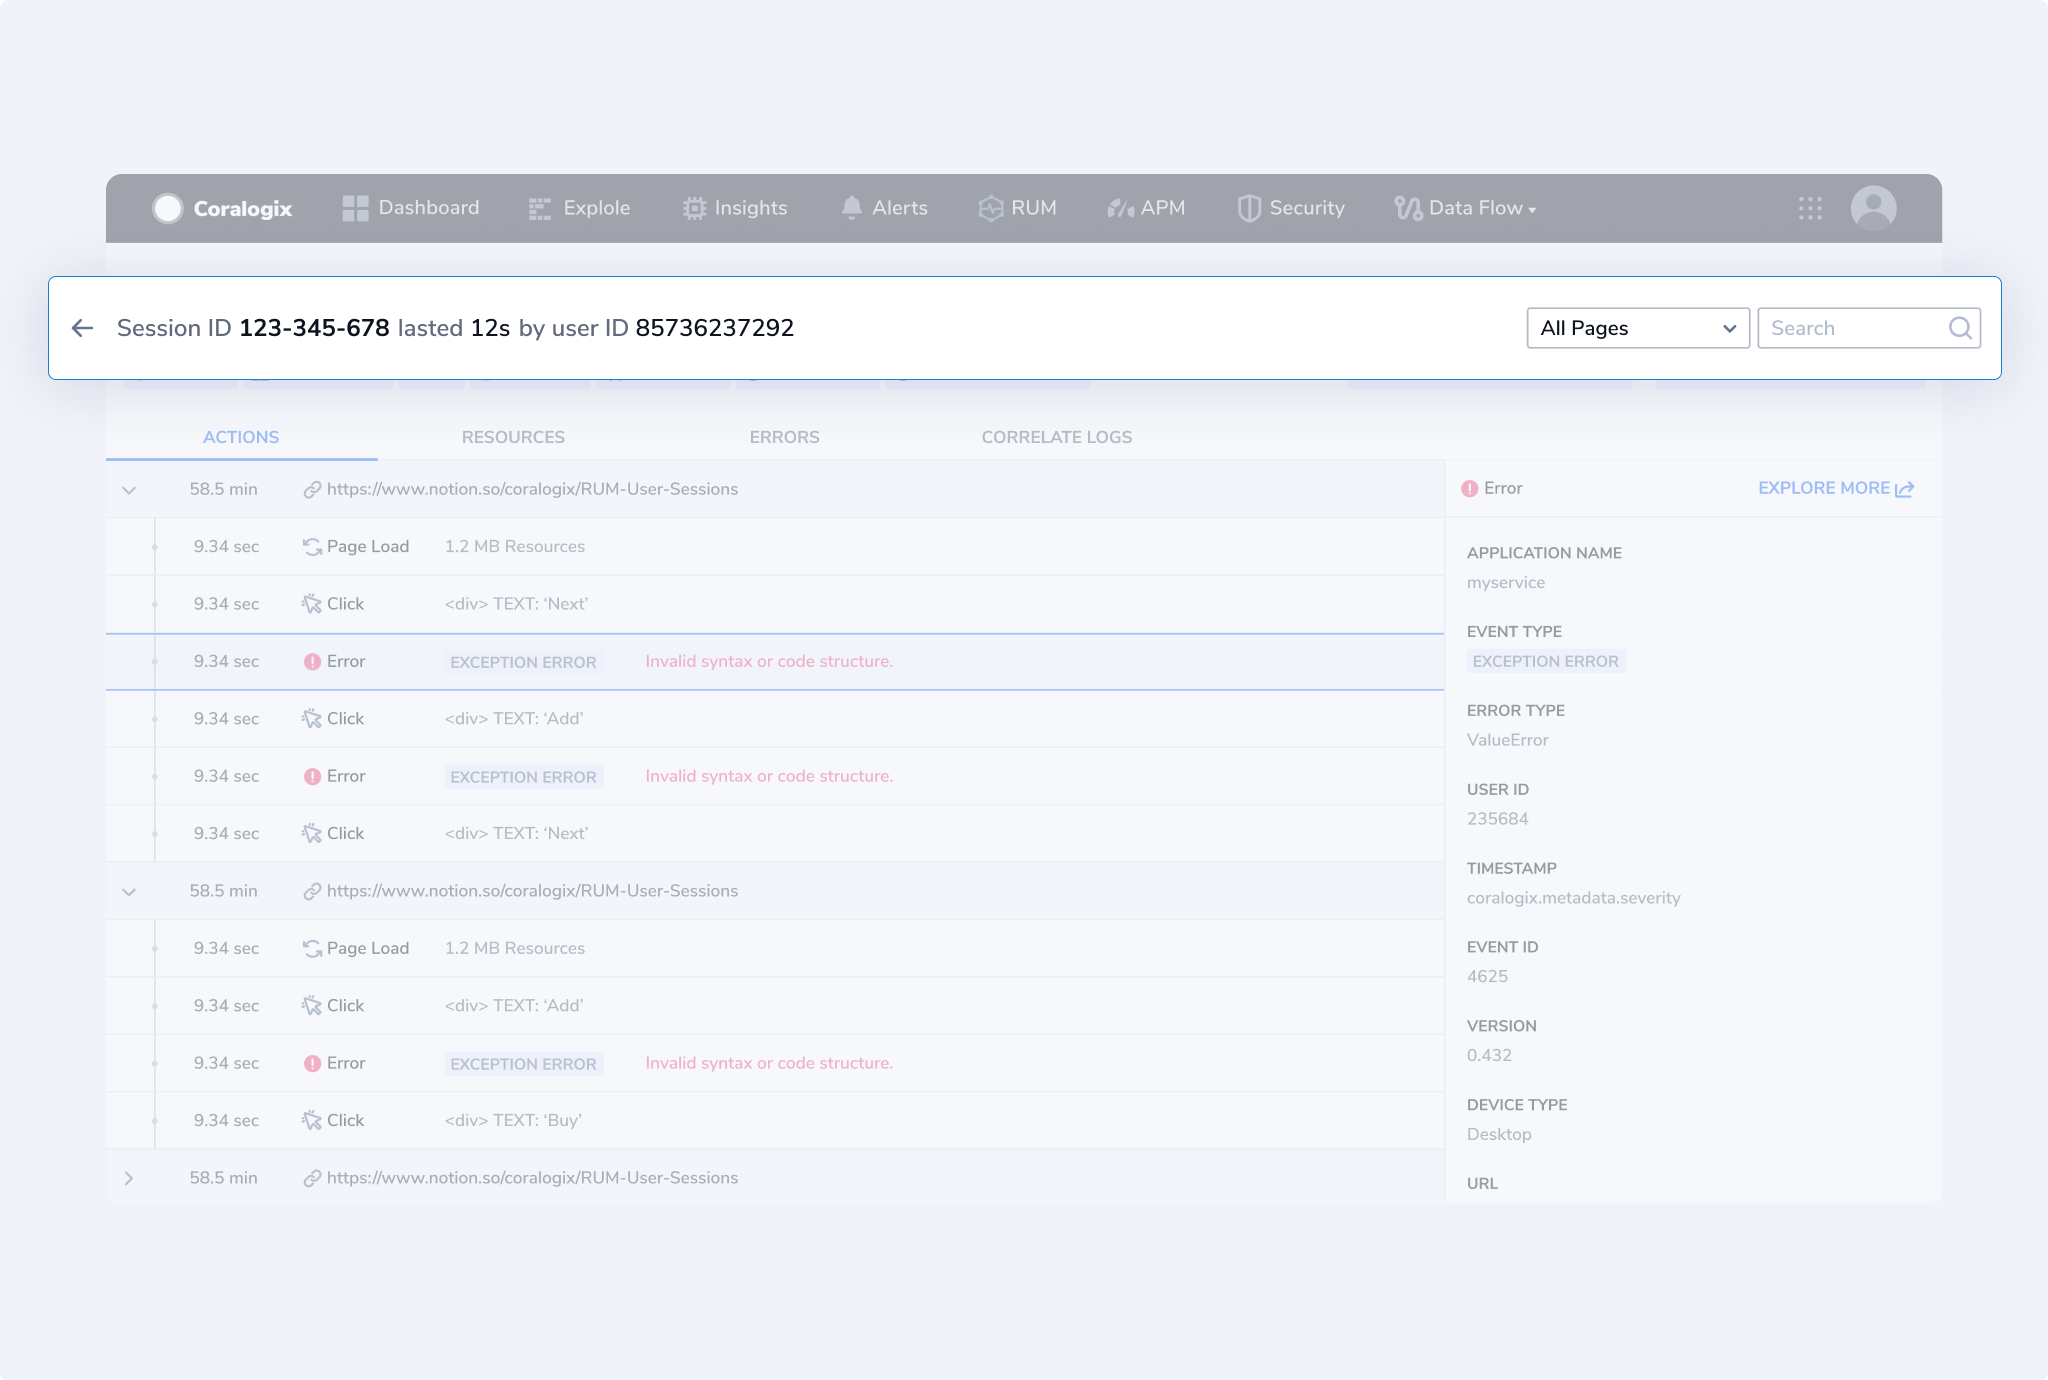Click the EXCEPTION ERROR badge under Event Type
Screen dimensions: 2048x1380
1545,661
